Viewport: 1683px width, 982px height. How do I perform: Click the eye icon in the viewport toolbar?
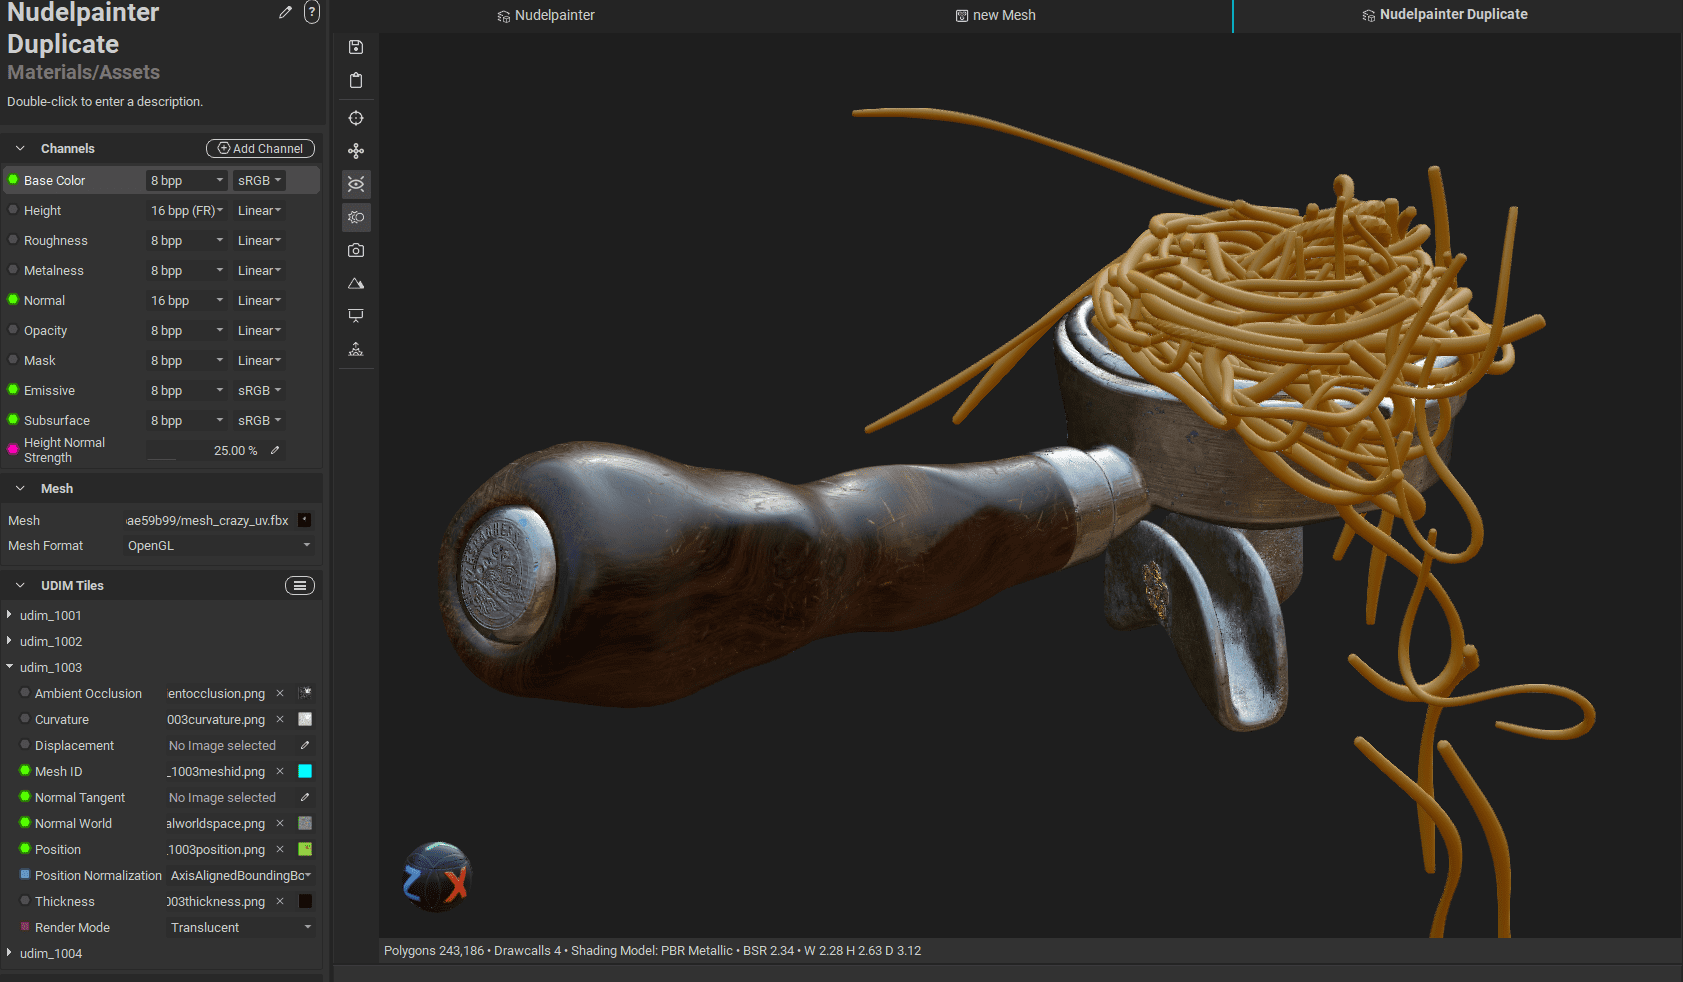[x=356, y=184]
